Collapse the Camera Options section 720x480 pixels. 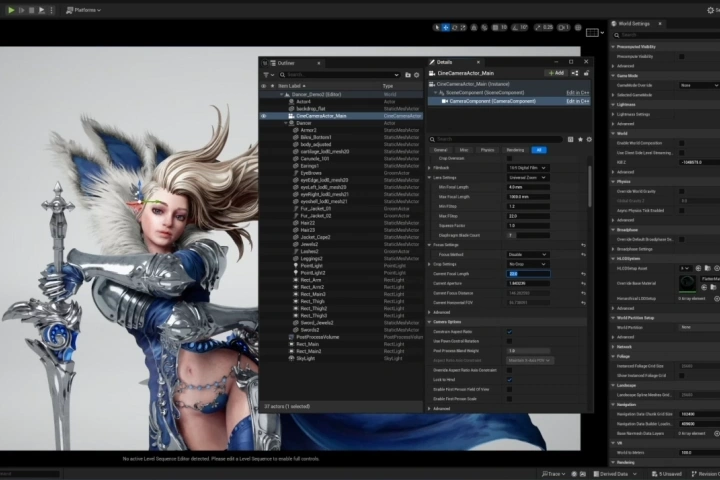point(430,322)
